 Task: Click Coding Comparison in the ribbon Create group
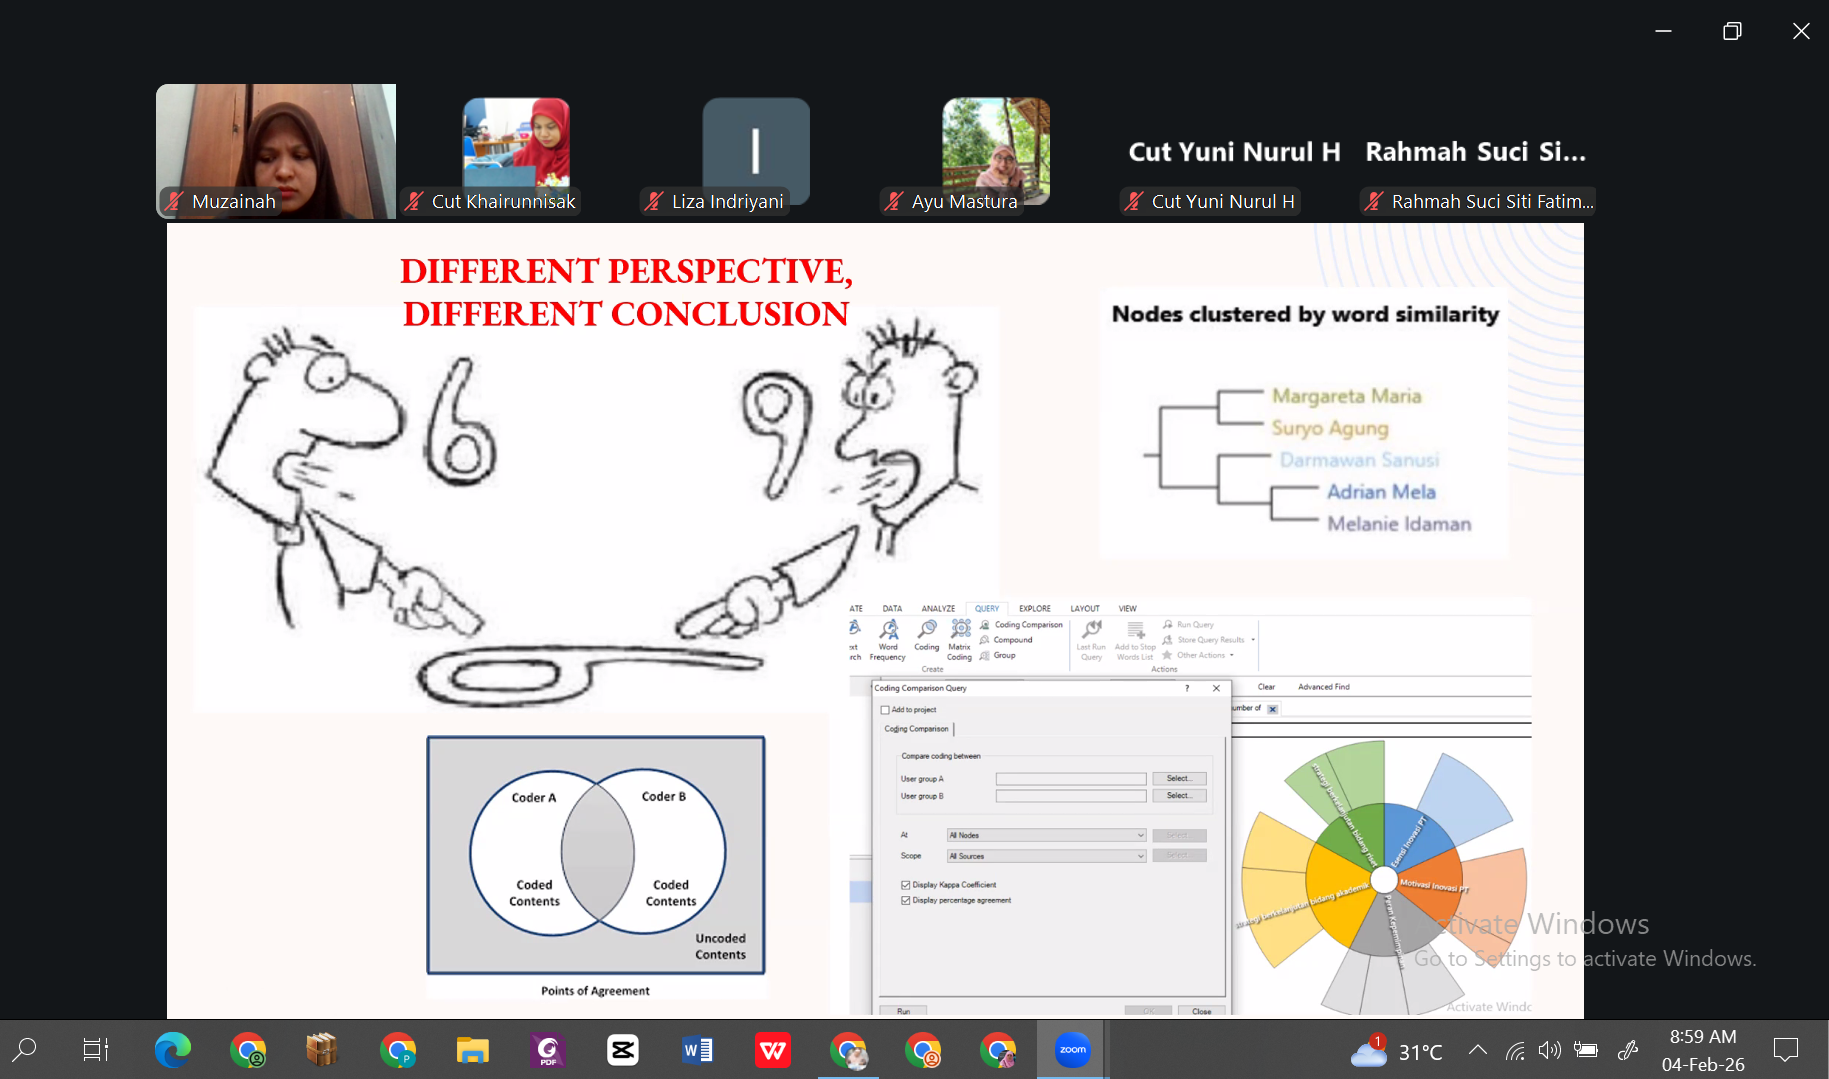click(1021, 625)
